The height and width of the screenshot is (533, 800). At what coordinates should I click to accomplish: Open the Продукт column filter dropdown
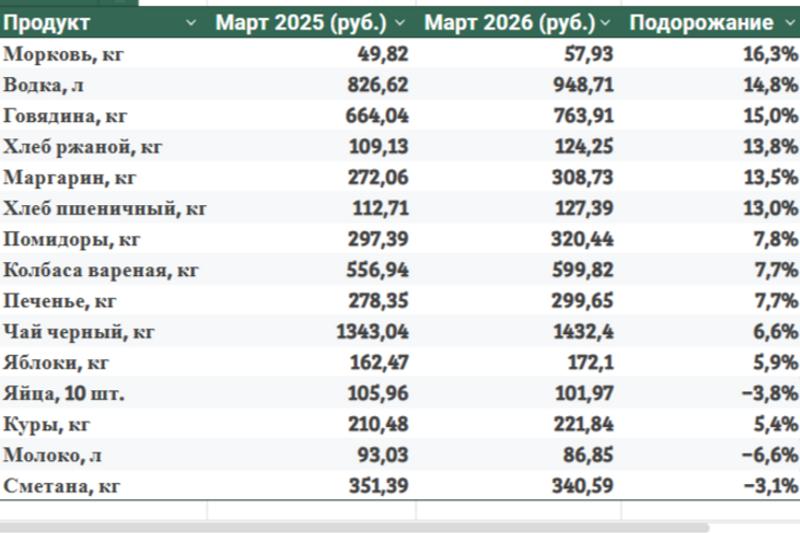click(x=191, y=22)
